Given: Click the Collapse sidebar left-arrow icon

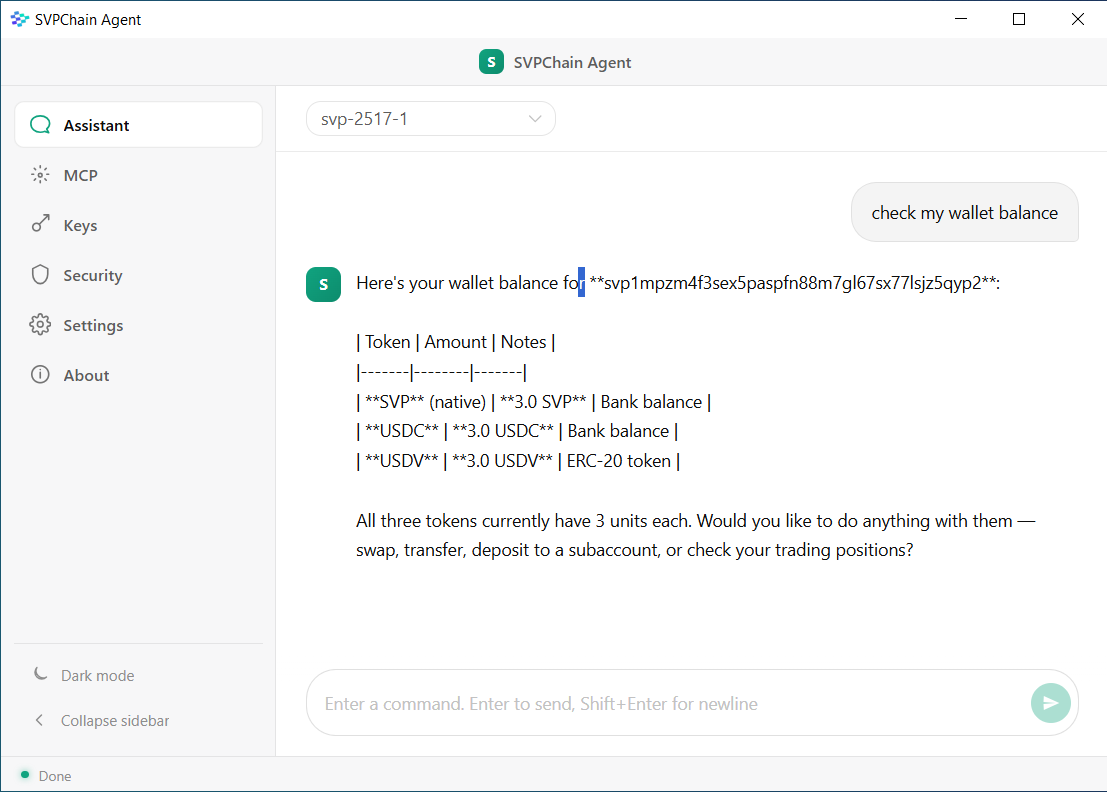Looking at the screenshot, I should [x=40, y=720].
